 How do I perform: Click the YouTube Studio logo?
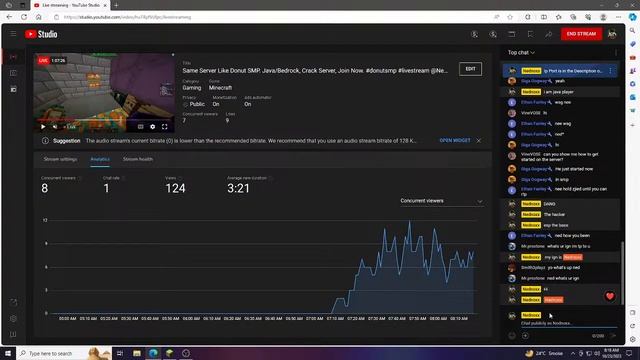tap(41, 34)
